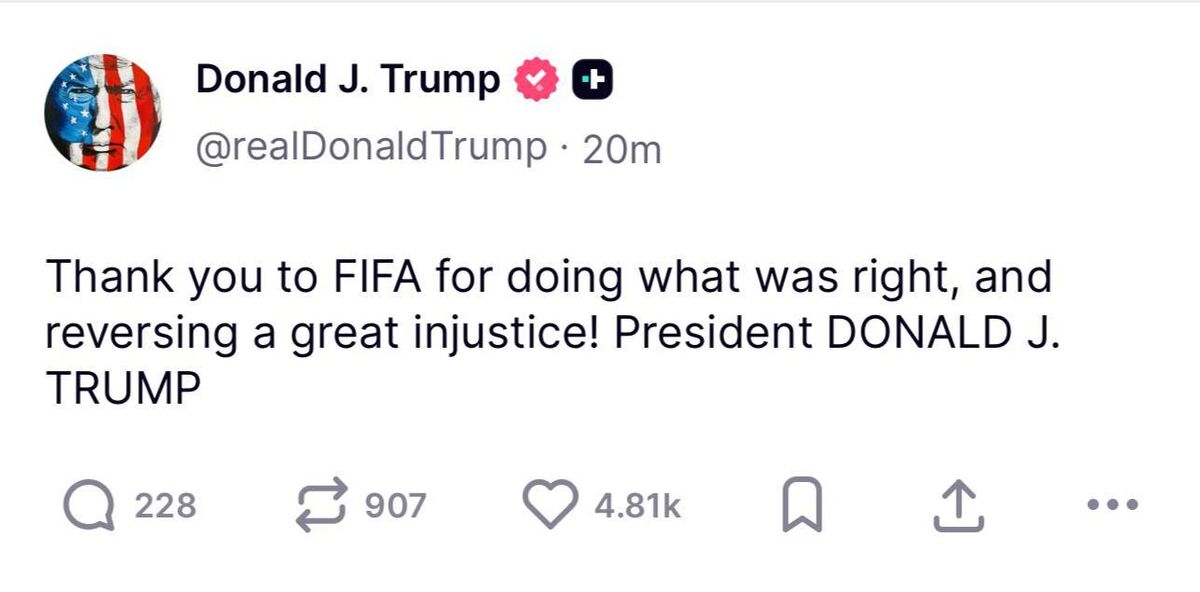Image resolution: width=1200 pixels, height=592 pixels.
Task: View the 907 ReTruths count
Action: tap(395, 506)
